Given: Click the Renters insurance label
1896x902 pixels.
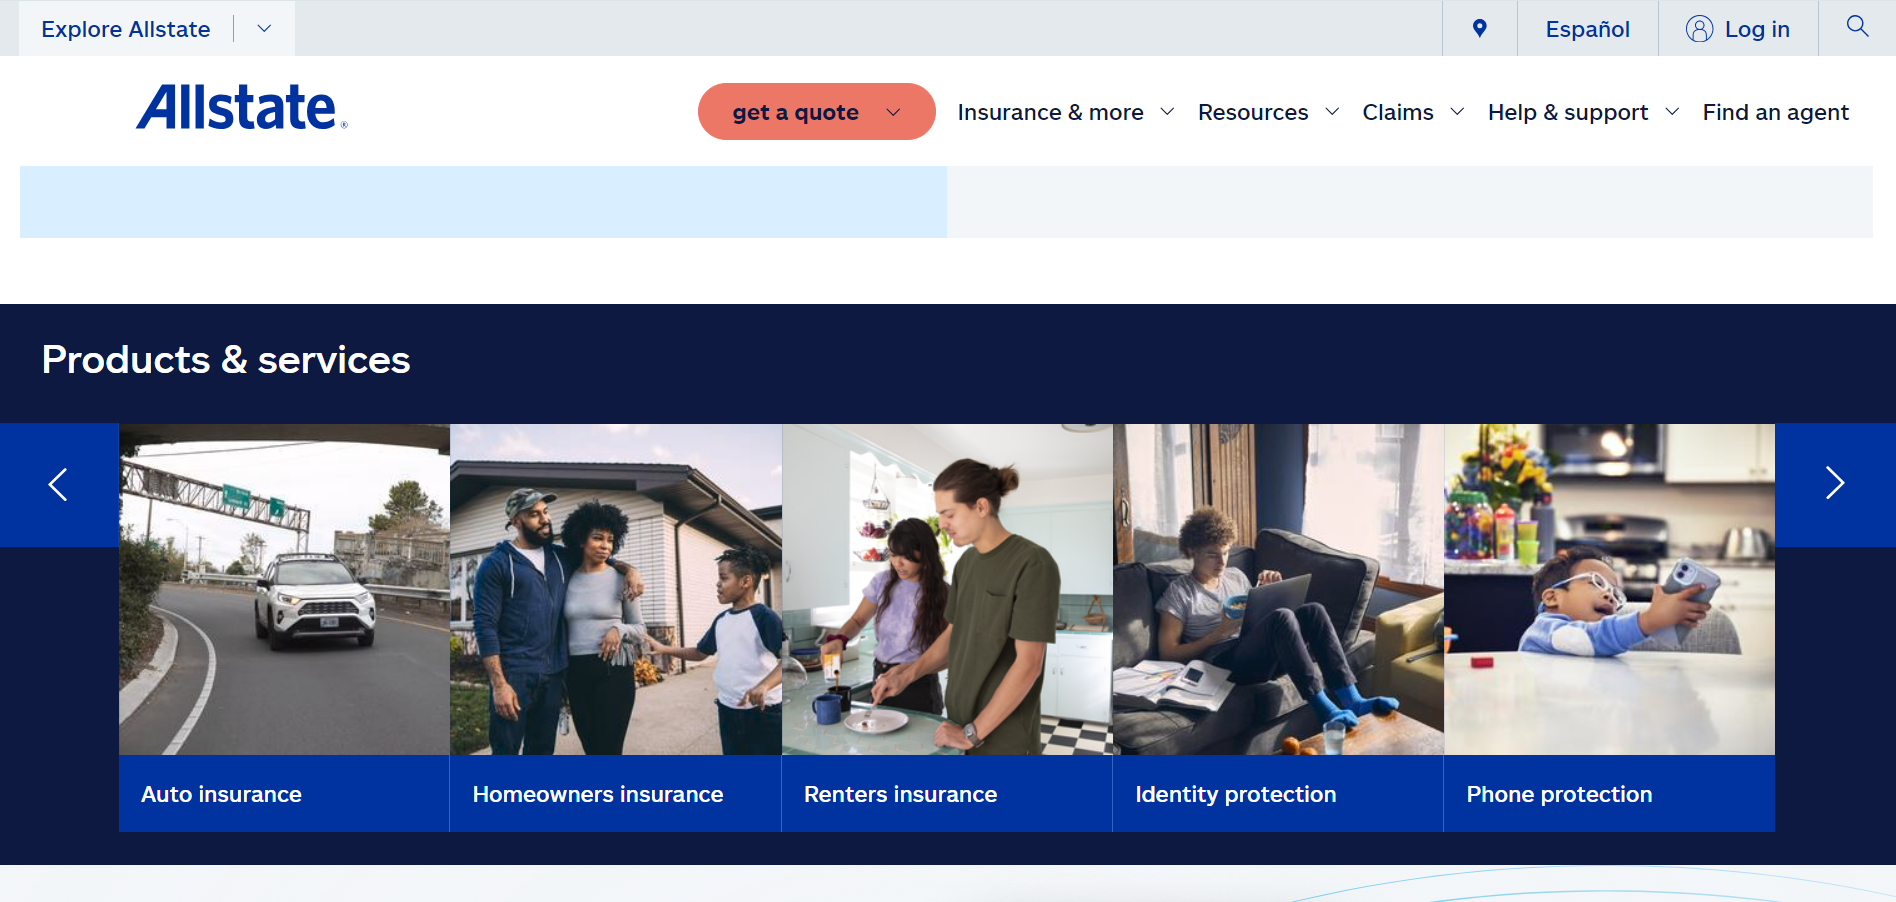Looking at the screenshot, I should [900, 794].
